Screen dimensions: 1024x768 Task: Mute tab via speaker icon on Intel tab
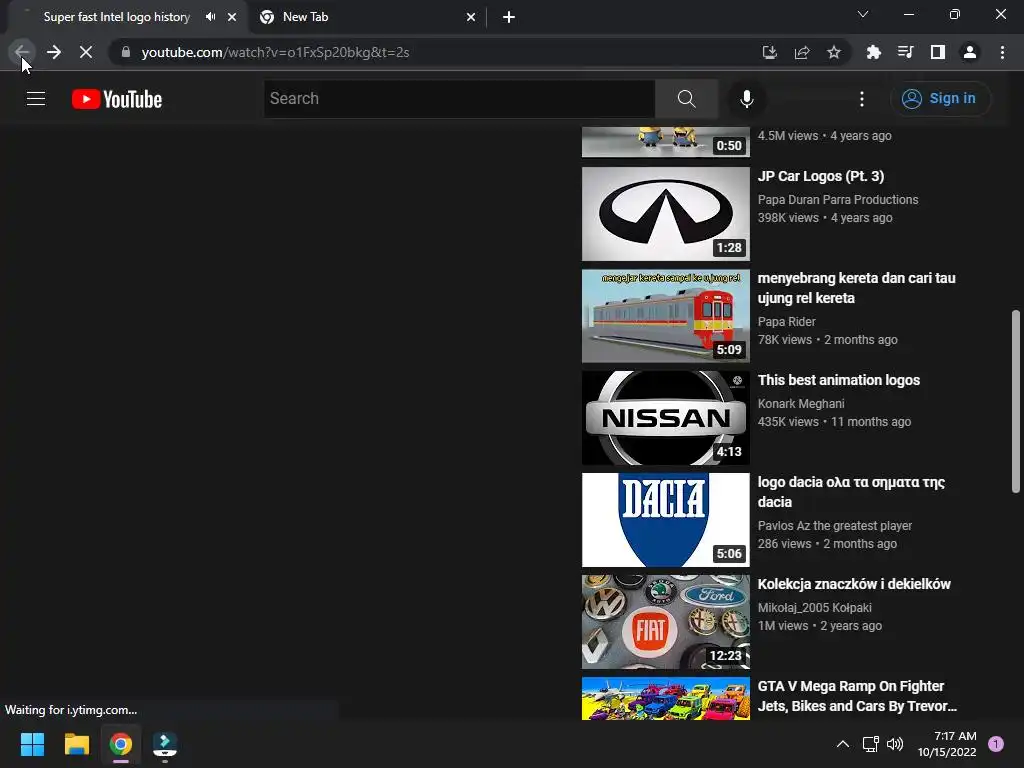click(x=210, y=17)
